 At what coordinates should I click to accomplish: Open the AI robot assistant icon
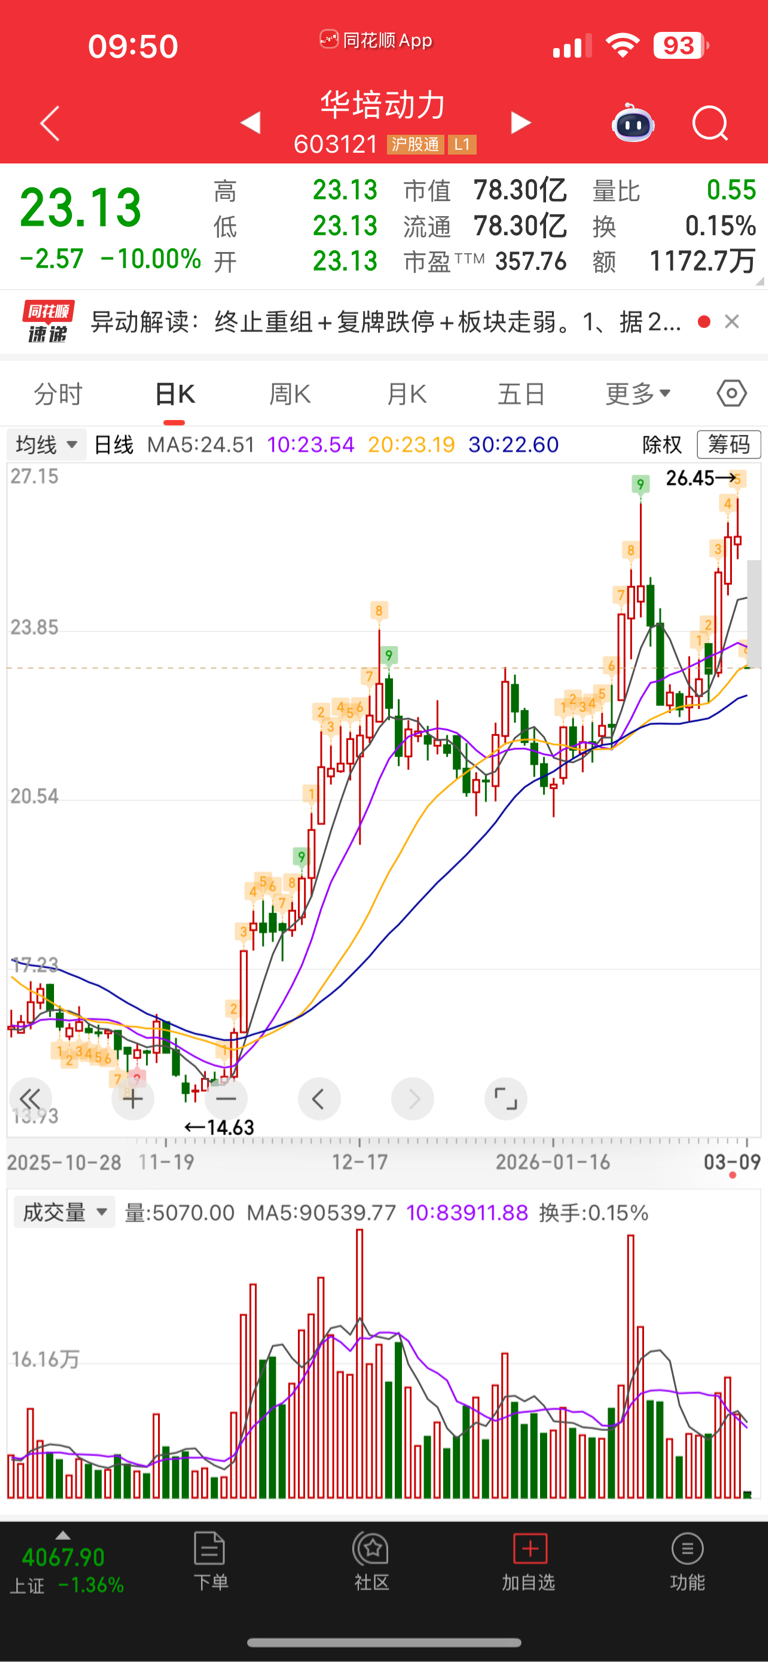click(x=633, y=123)
